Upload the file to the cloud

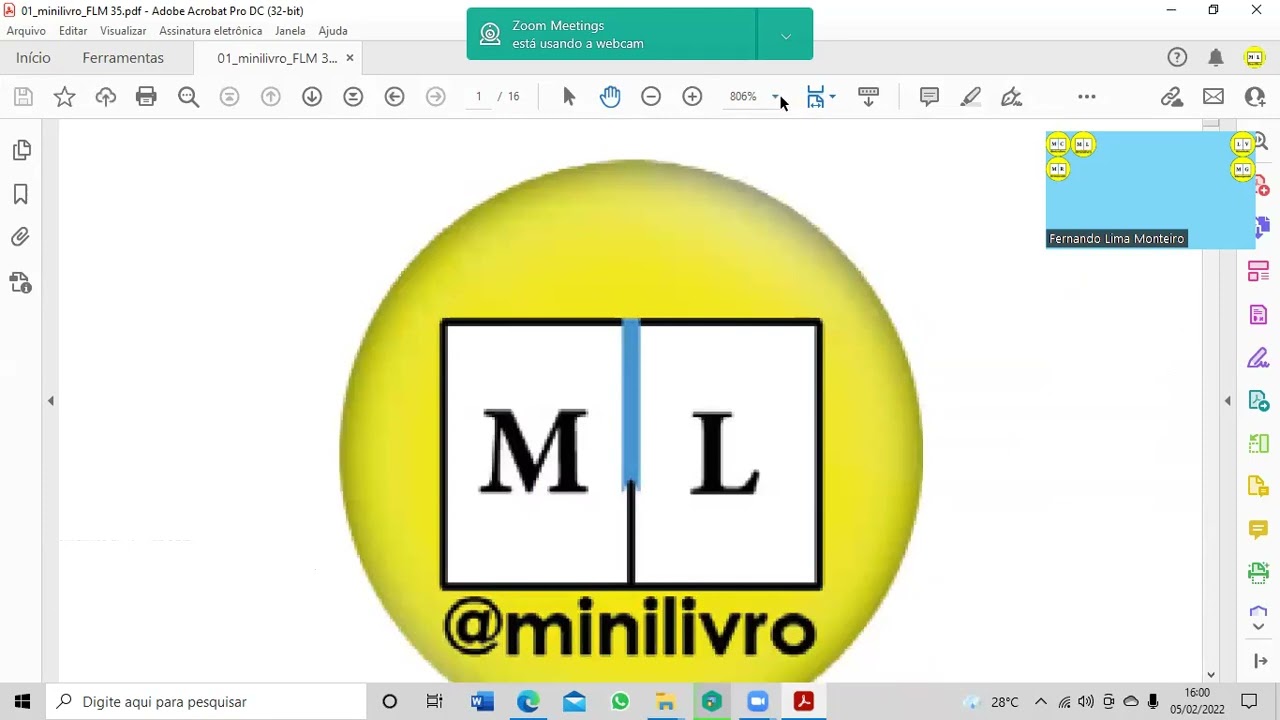(x=105, y=97)
